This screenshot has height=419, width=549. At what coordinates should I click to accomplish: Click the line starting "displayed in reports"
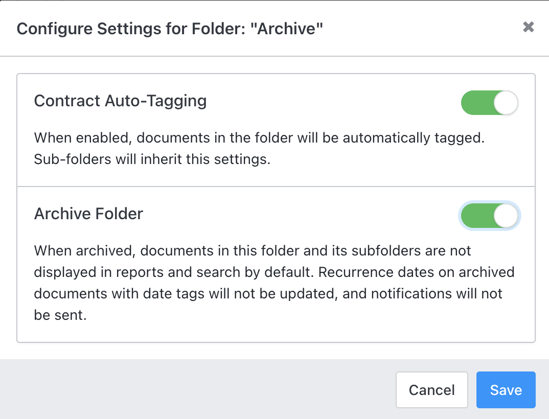[x=274, y=272]
